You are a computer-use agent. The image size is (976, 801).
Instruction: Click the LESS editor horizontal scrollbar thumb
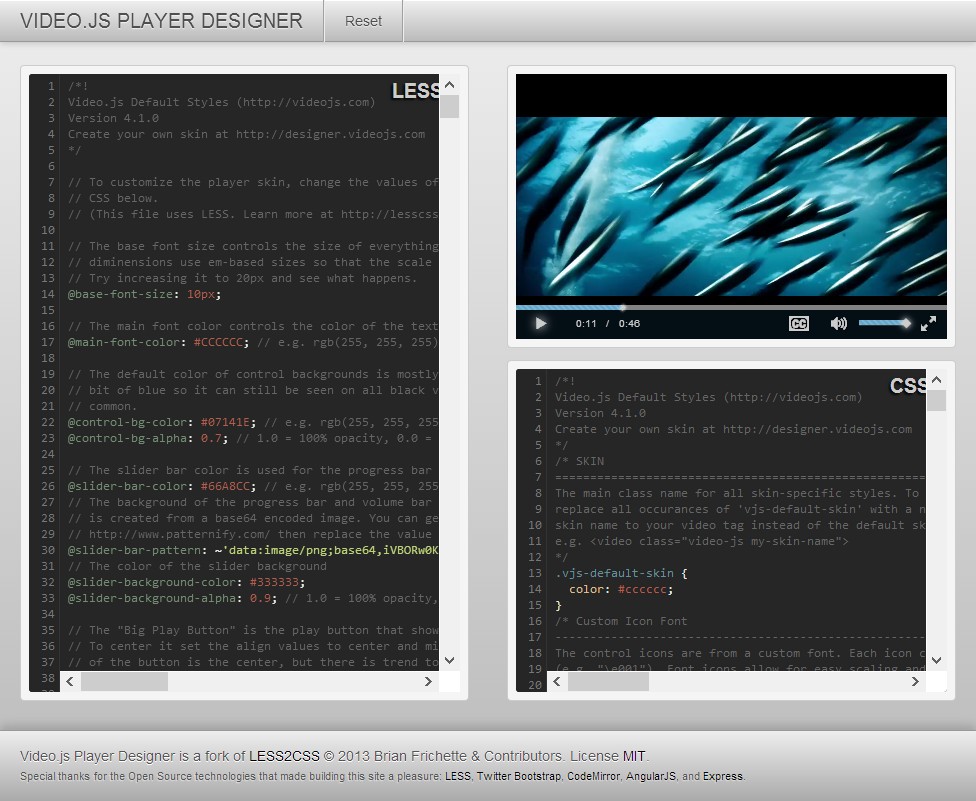click(x=124, y=682)
